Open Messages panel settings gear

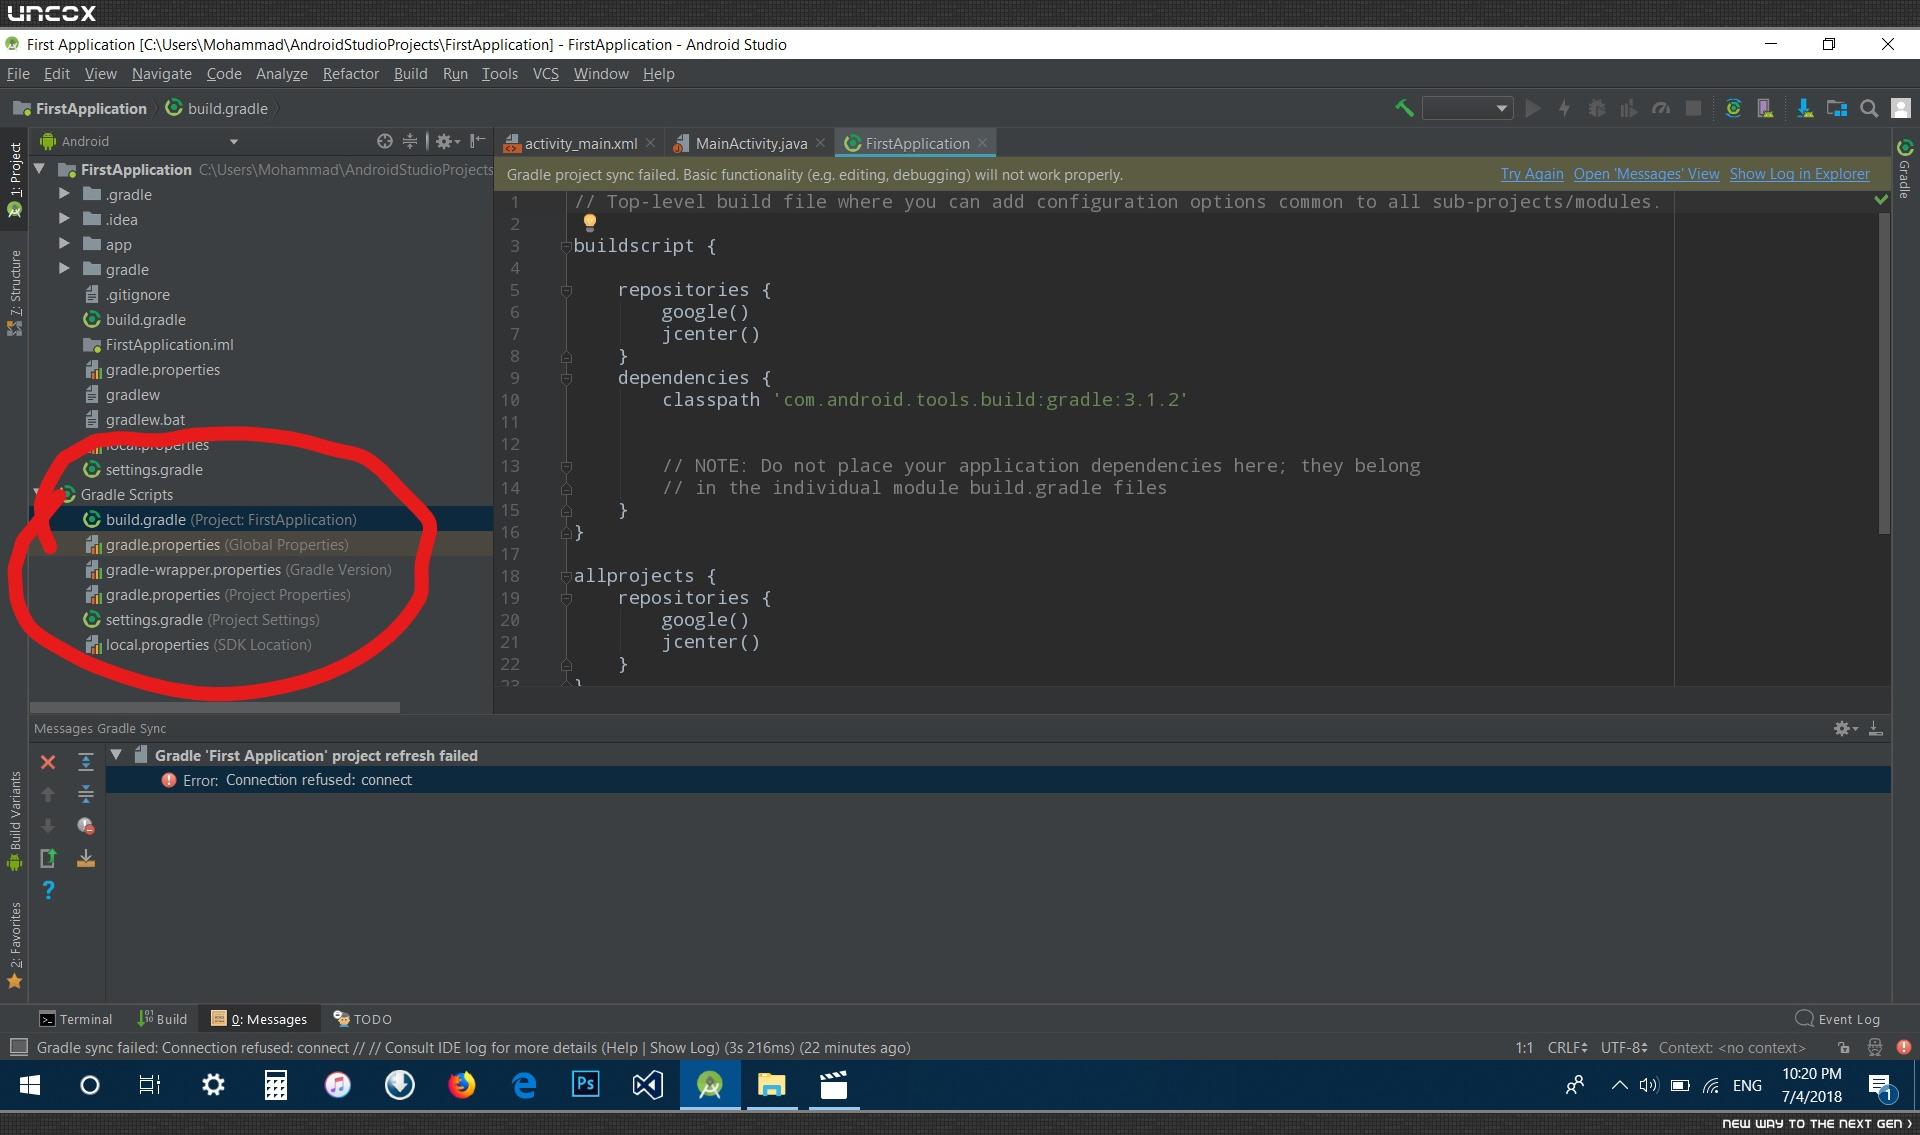click(1844, 729)
